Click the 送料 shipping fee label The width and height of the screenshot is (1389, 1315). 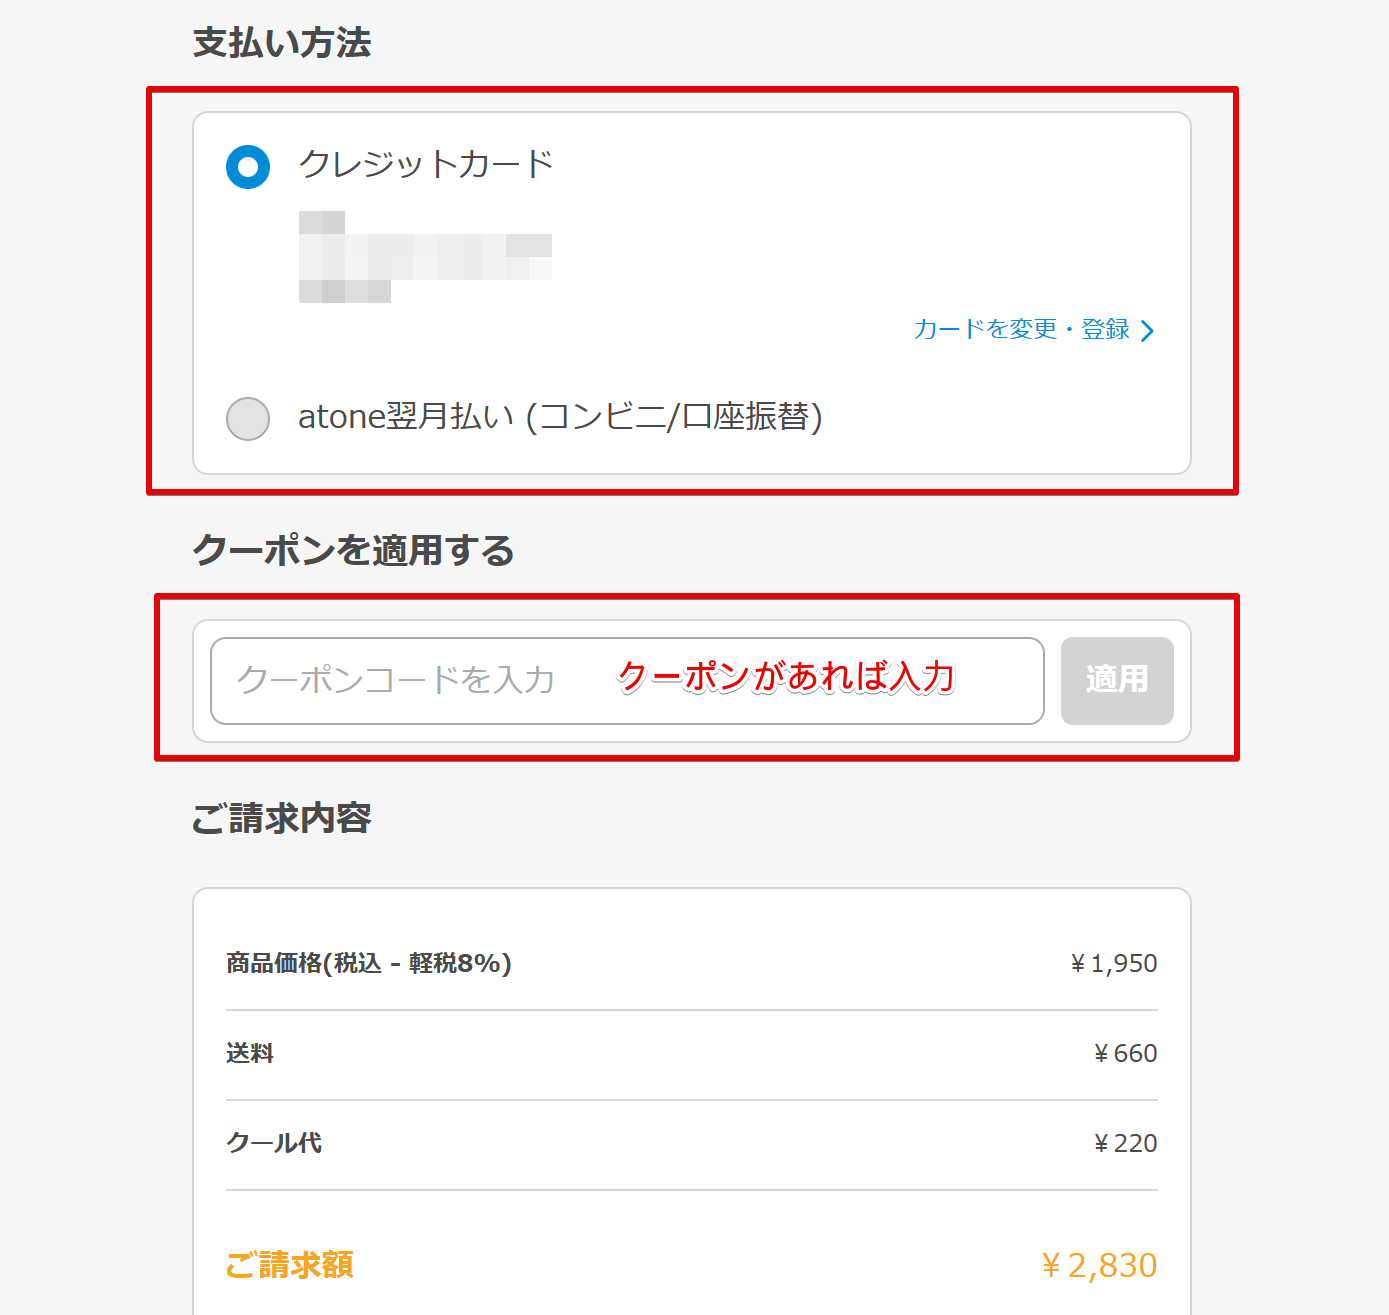point(250,1053)
